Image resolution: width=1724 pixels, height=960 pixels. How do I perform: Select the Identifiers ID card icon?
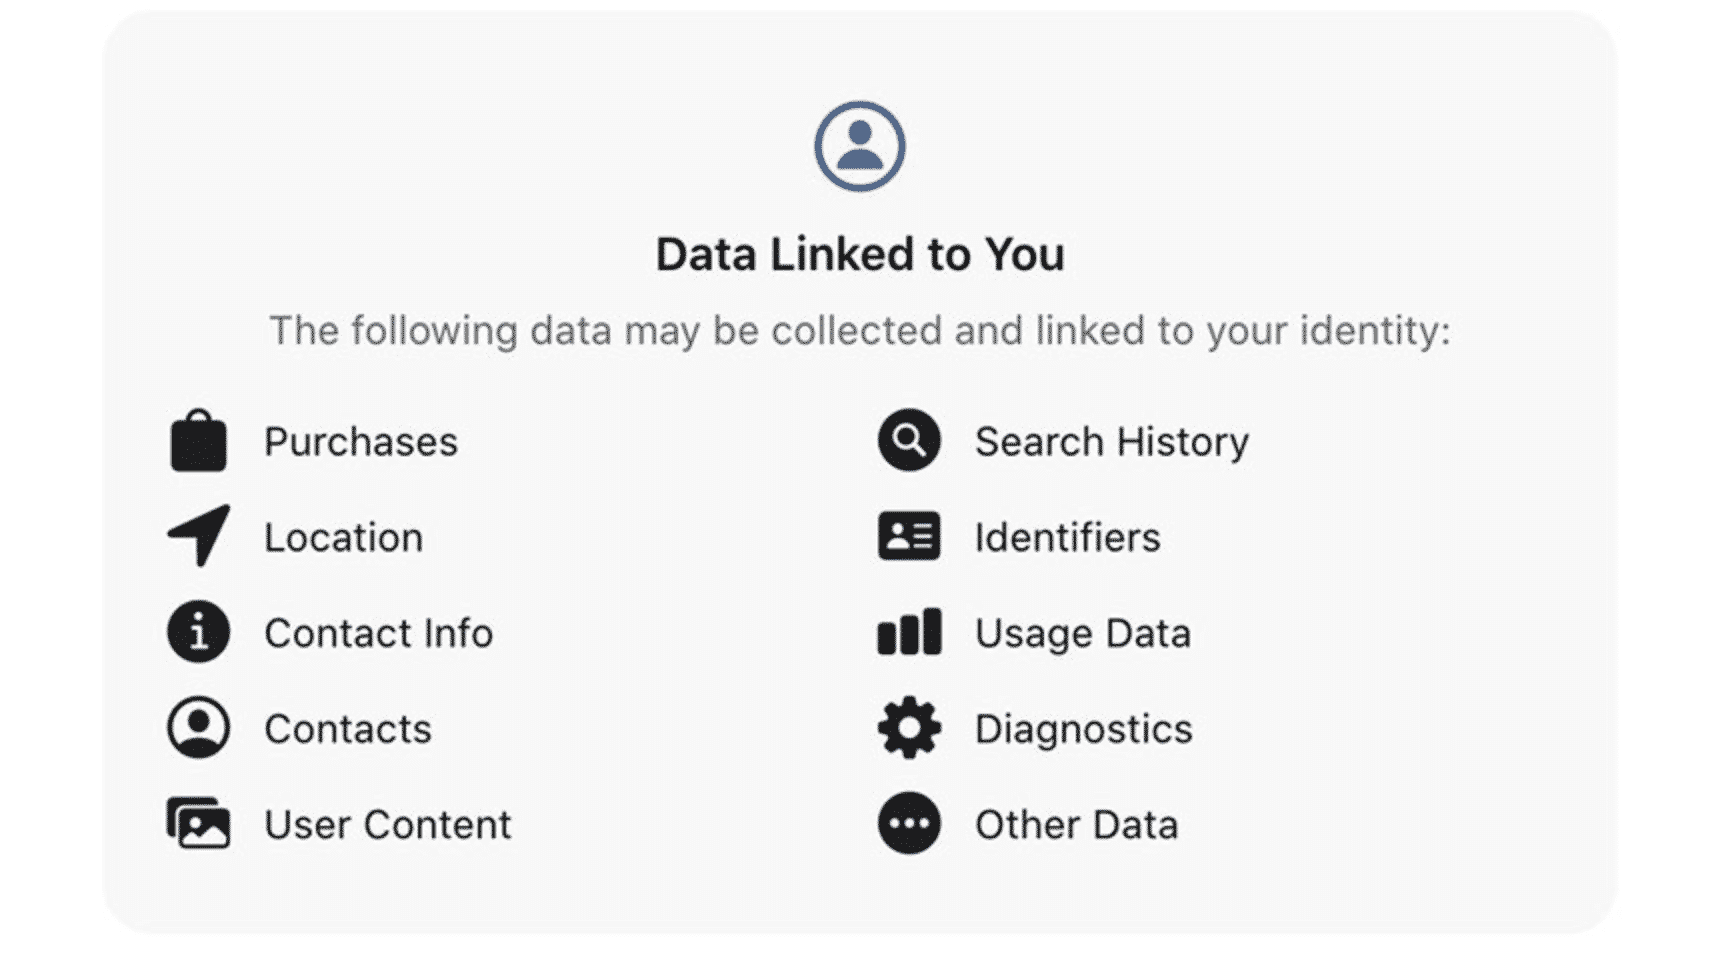(908, 537)
